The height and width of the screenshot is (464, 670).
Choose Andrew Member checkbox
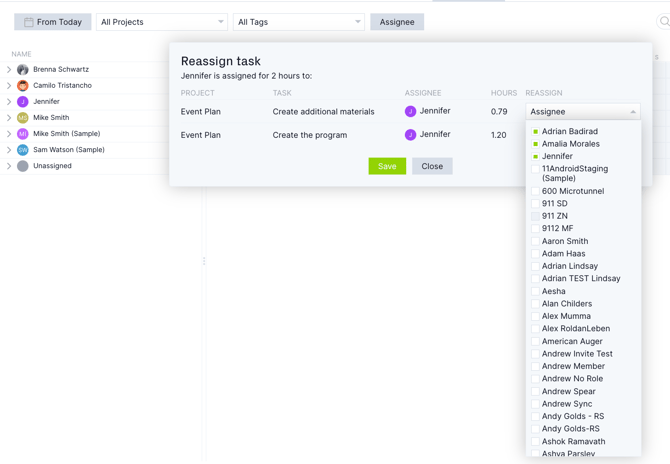535,366
